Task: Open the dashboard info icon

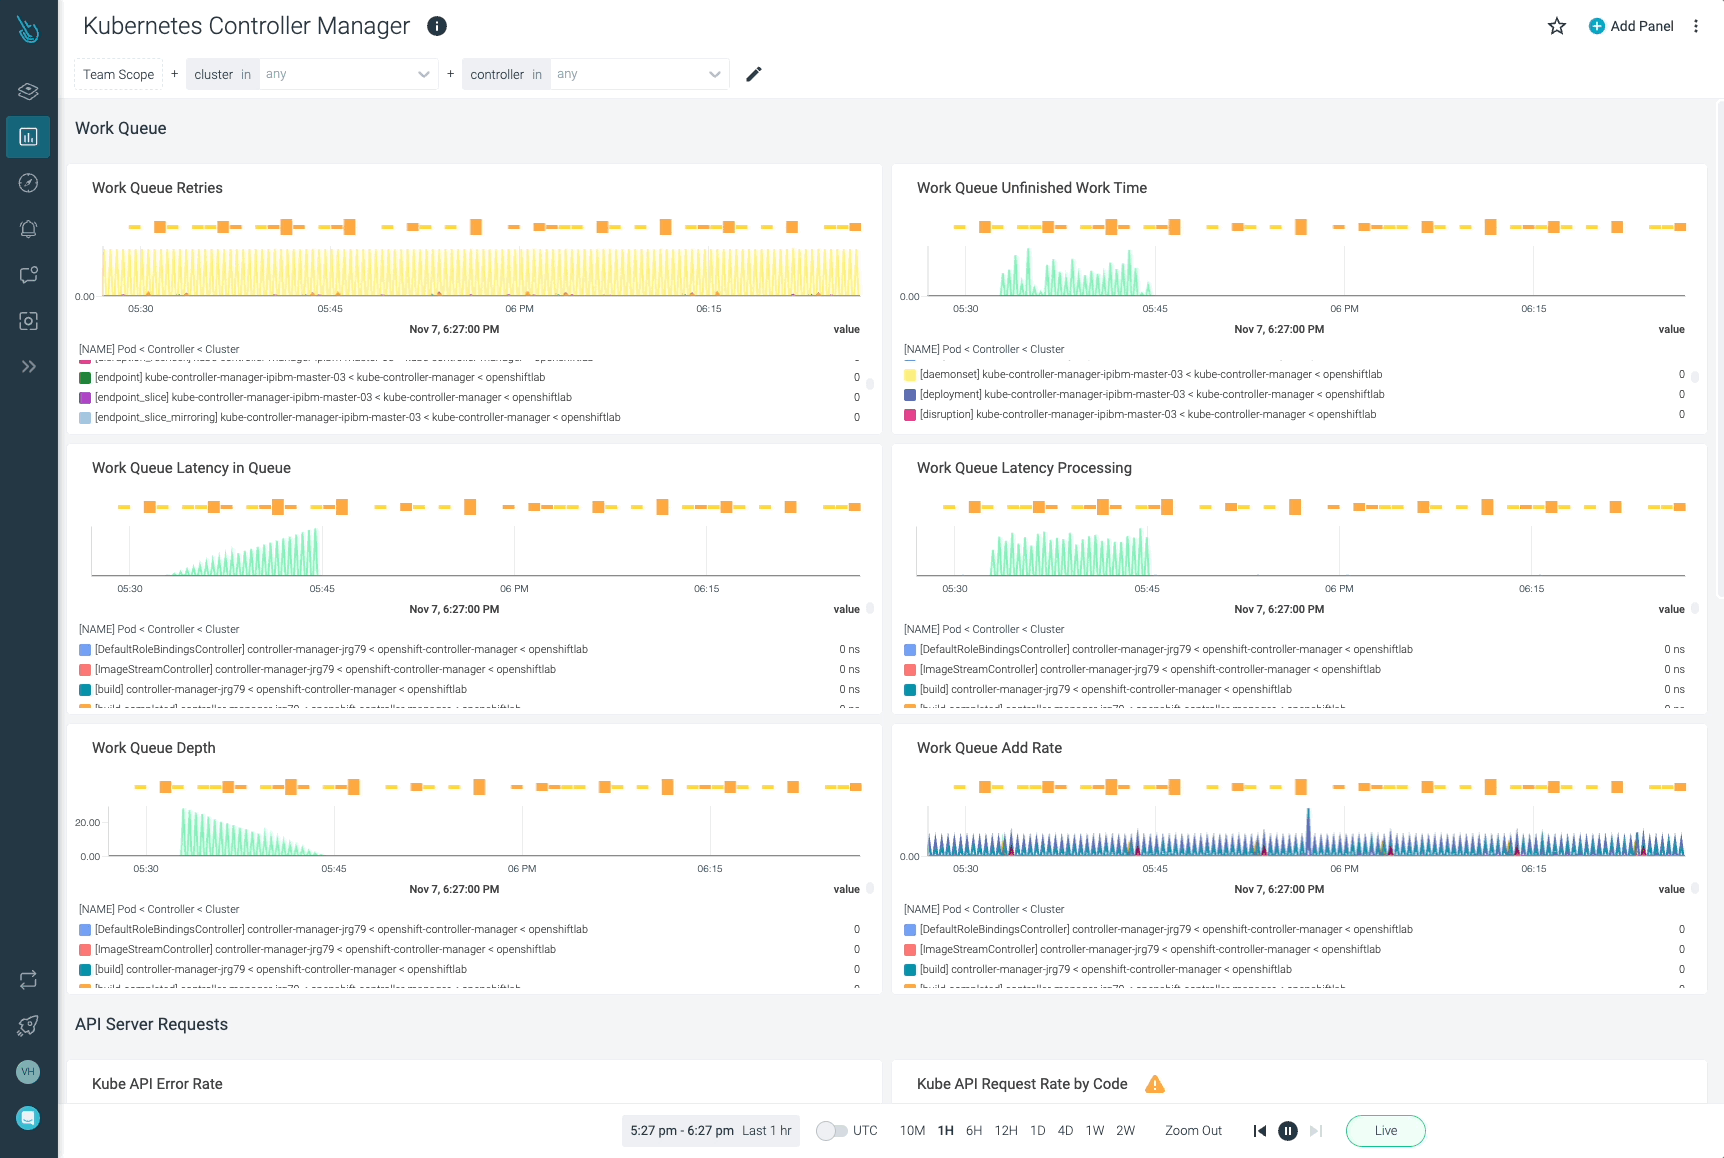Action: point(437,26)
